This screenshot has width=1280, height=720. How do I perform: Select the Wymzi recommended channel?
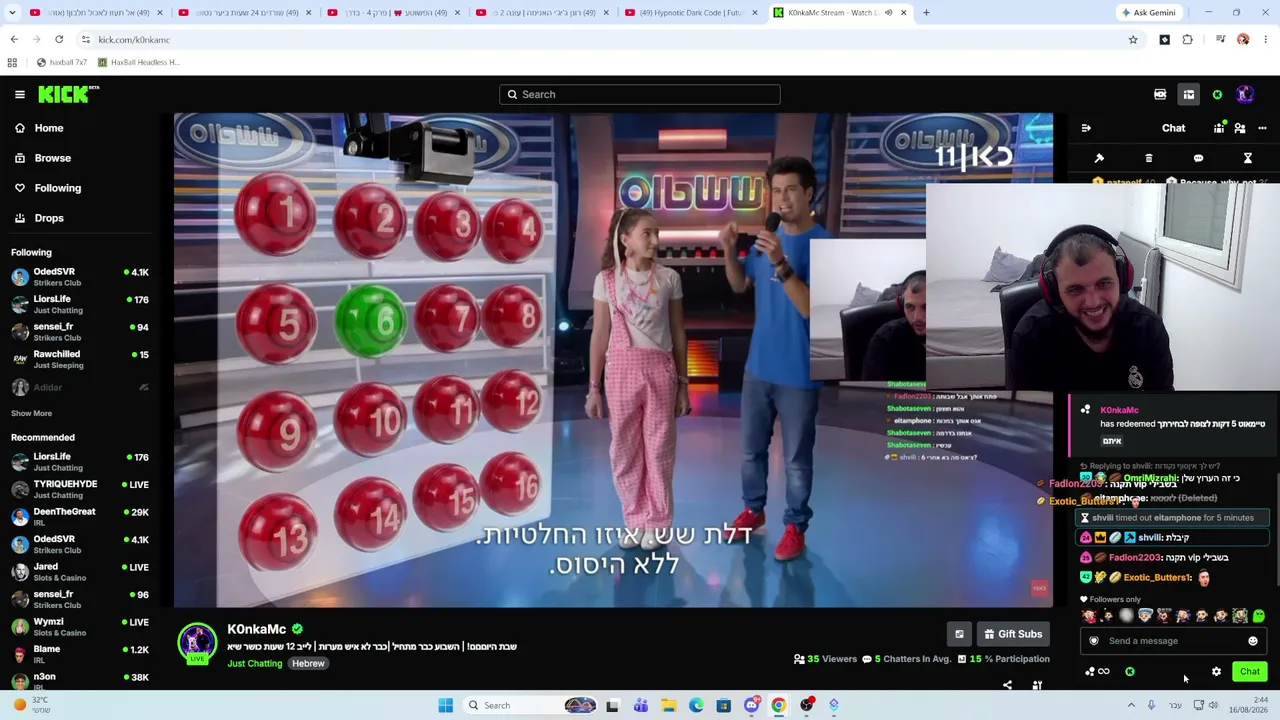coord(80,627)
